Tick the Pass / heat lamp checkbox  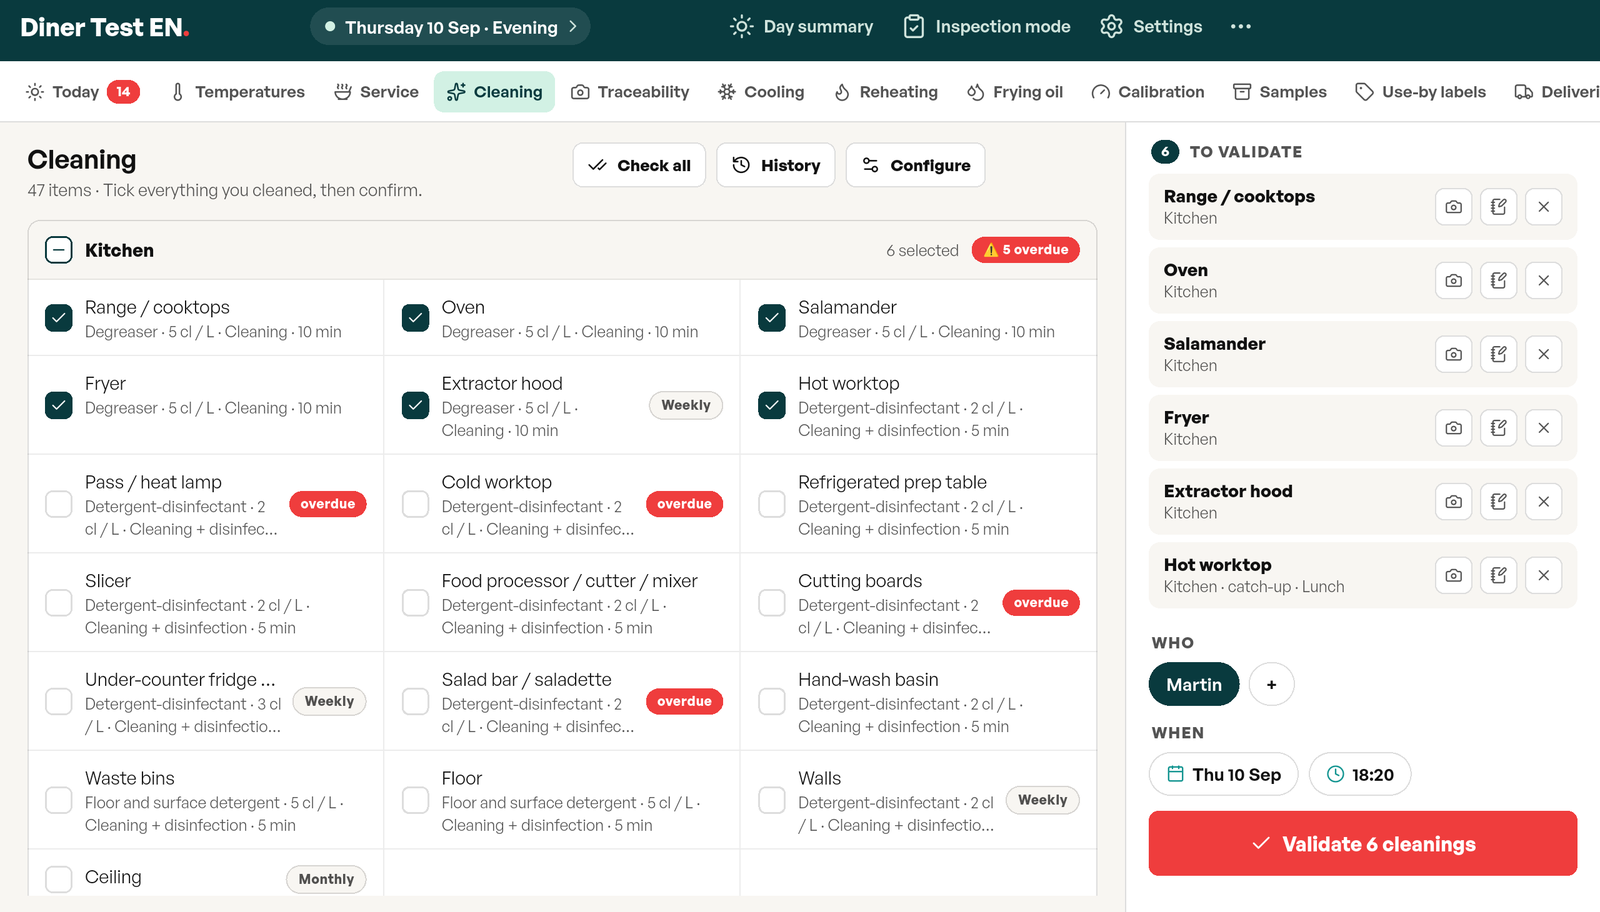click(59, 504)
